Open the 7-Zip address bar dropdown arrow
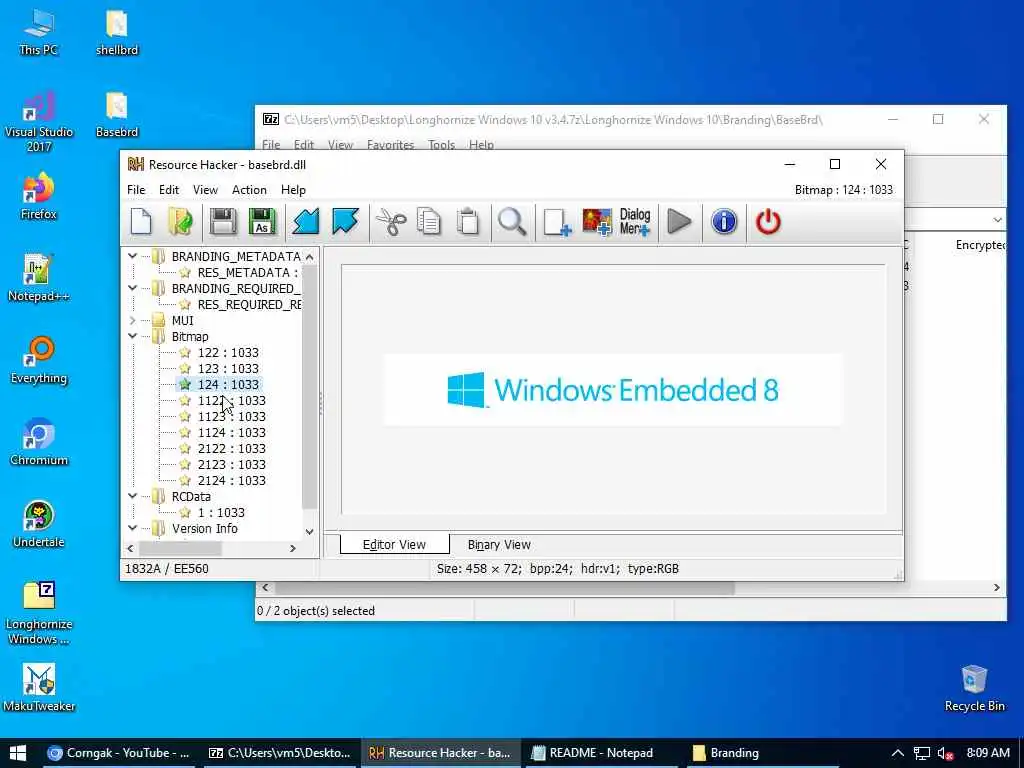This screenshot has width=1024, height=768. pyautogui.click(x=997, y=219)
